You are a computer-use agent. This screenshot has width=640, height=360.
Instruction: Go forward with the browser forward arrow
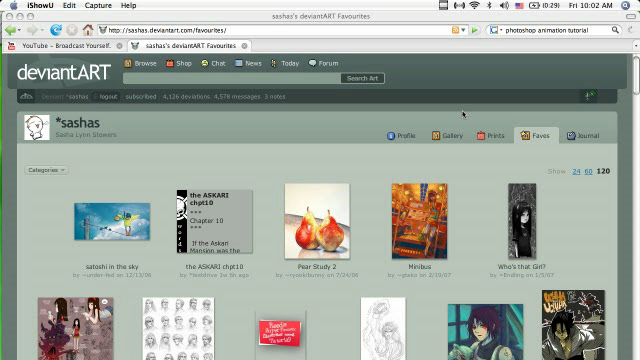32,30
